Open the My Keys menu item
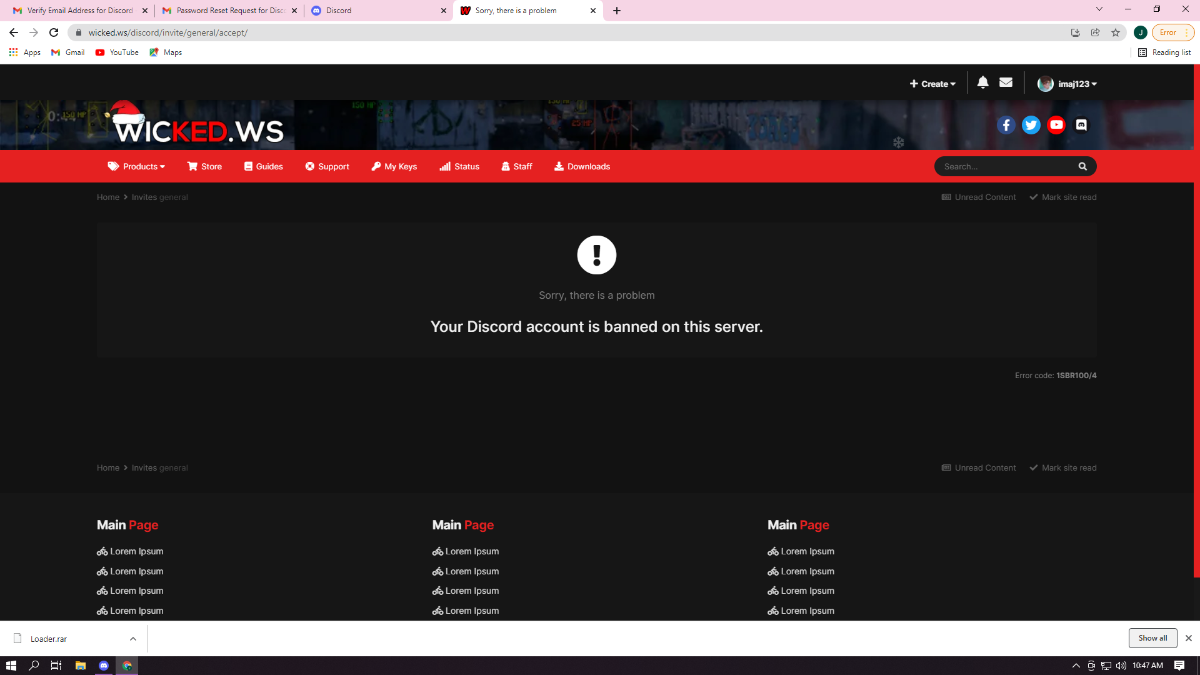The image size is (1200, 675). (x=394, y=167)
